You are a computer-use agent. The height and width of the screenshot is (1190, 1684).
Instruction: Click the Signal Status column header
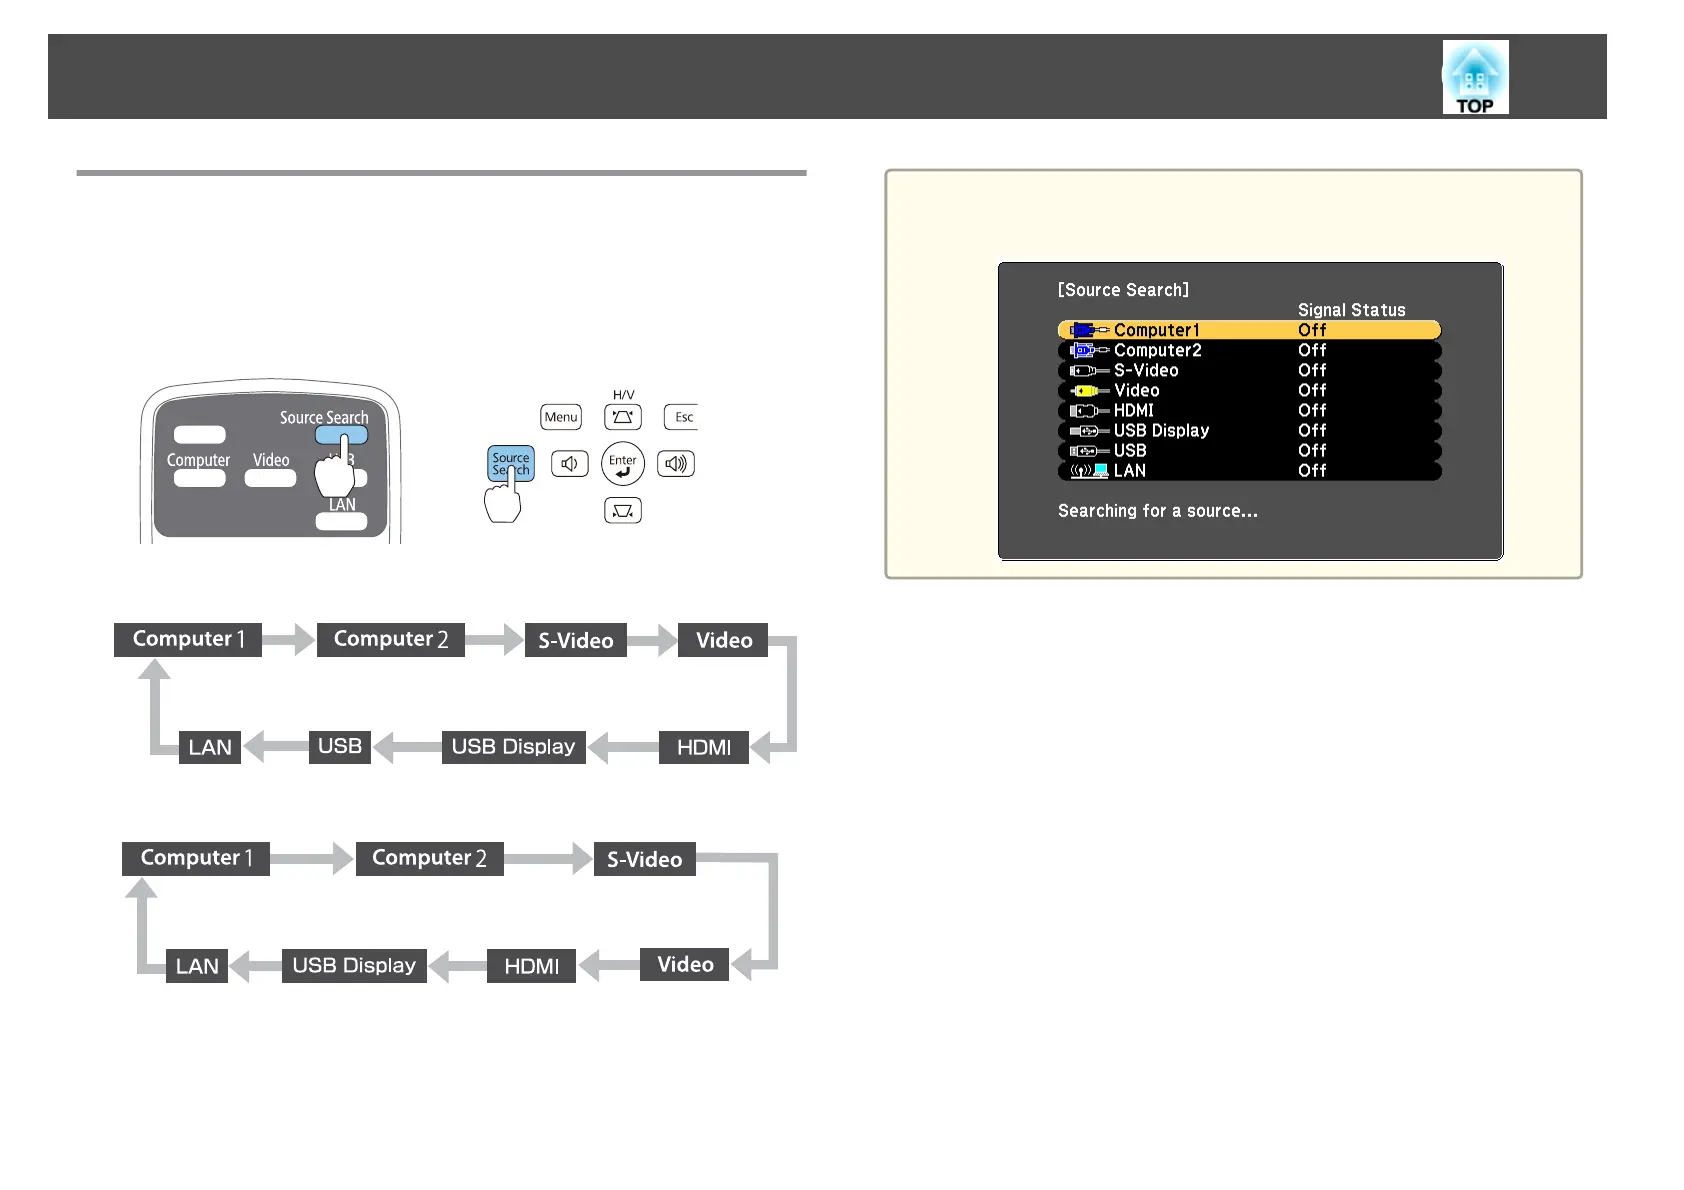(x=1351, y=310)
